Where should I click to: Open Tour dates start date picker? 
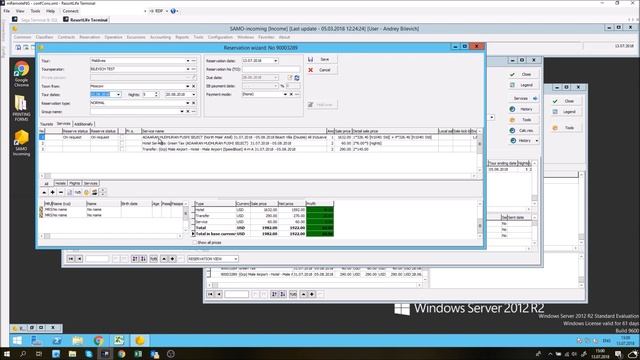pos(118,95)
